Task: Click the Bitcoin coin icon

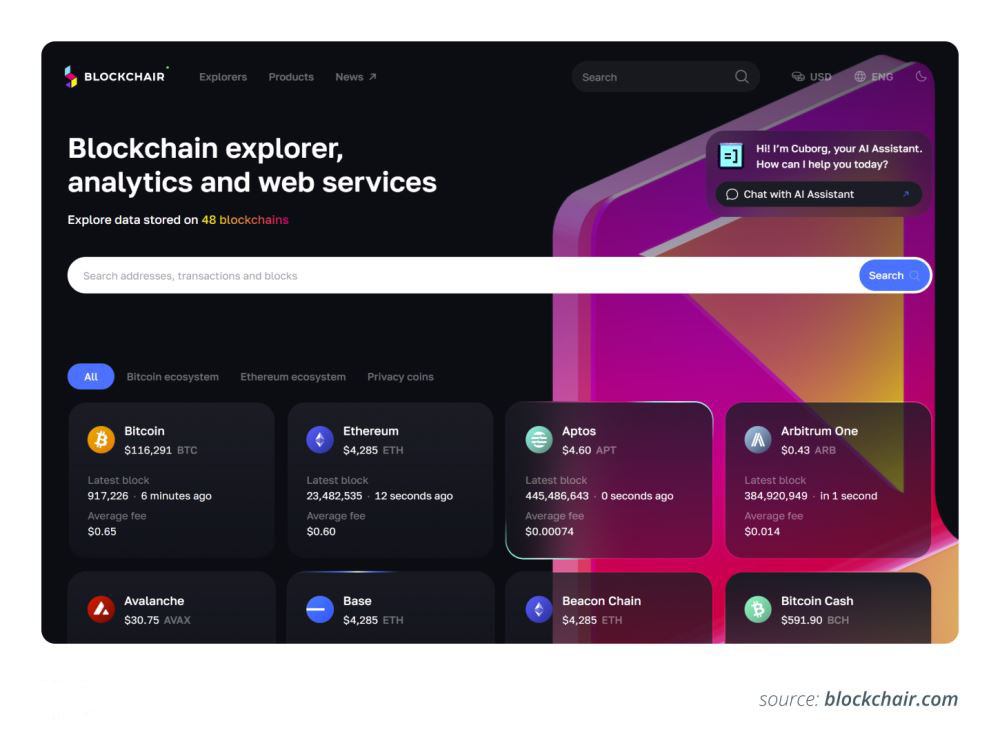Action: (x=99, y=439)
